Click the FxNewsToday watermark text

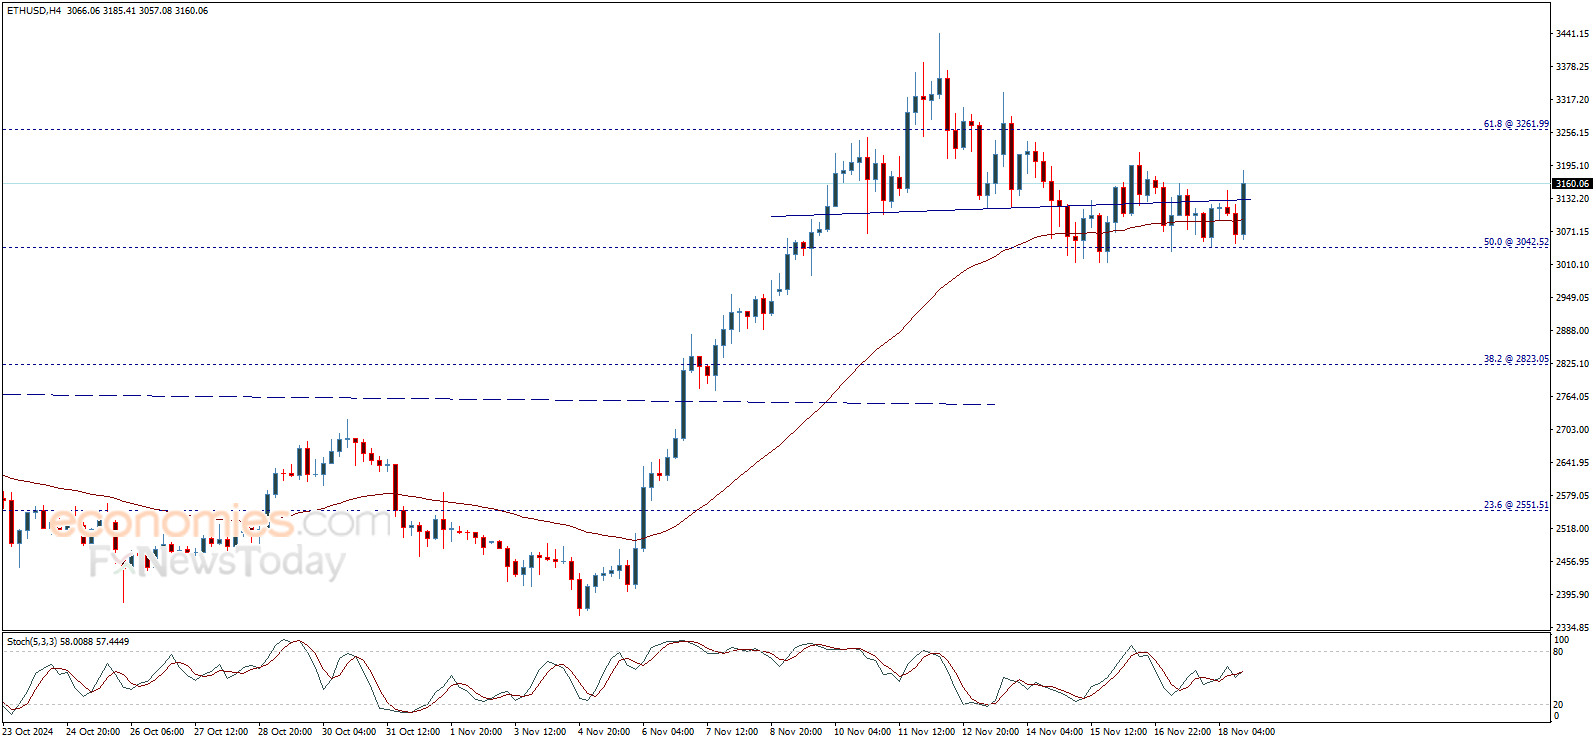[x=216, y=562]
